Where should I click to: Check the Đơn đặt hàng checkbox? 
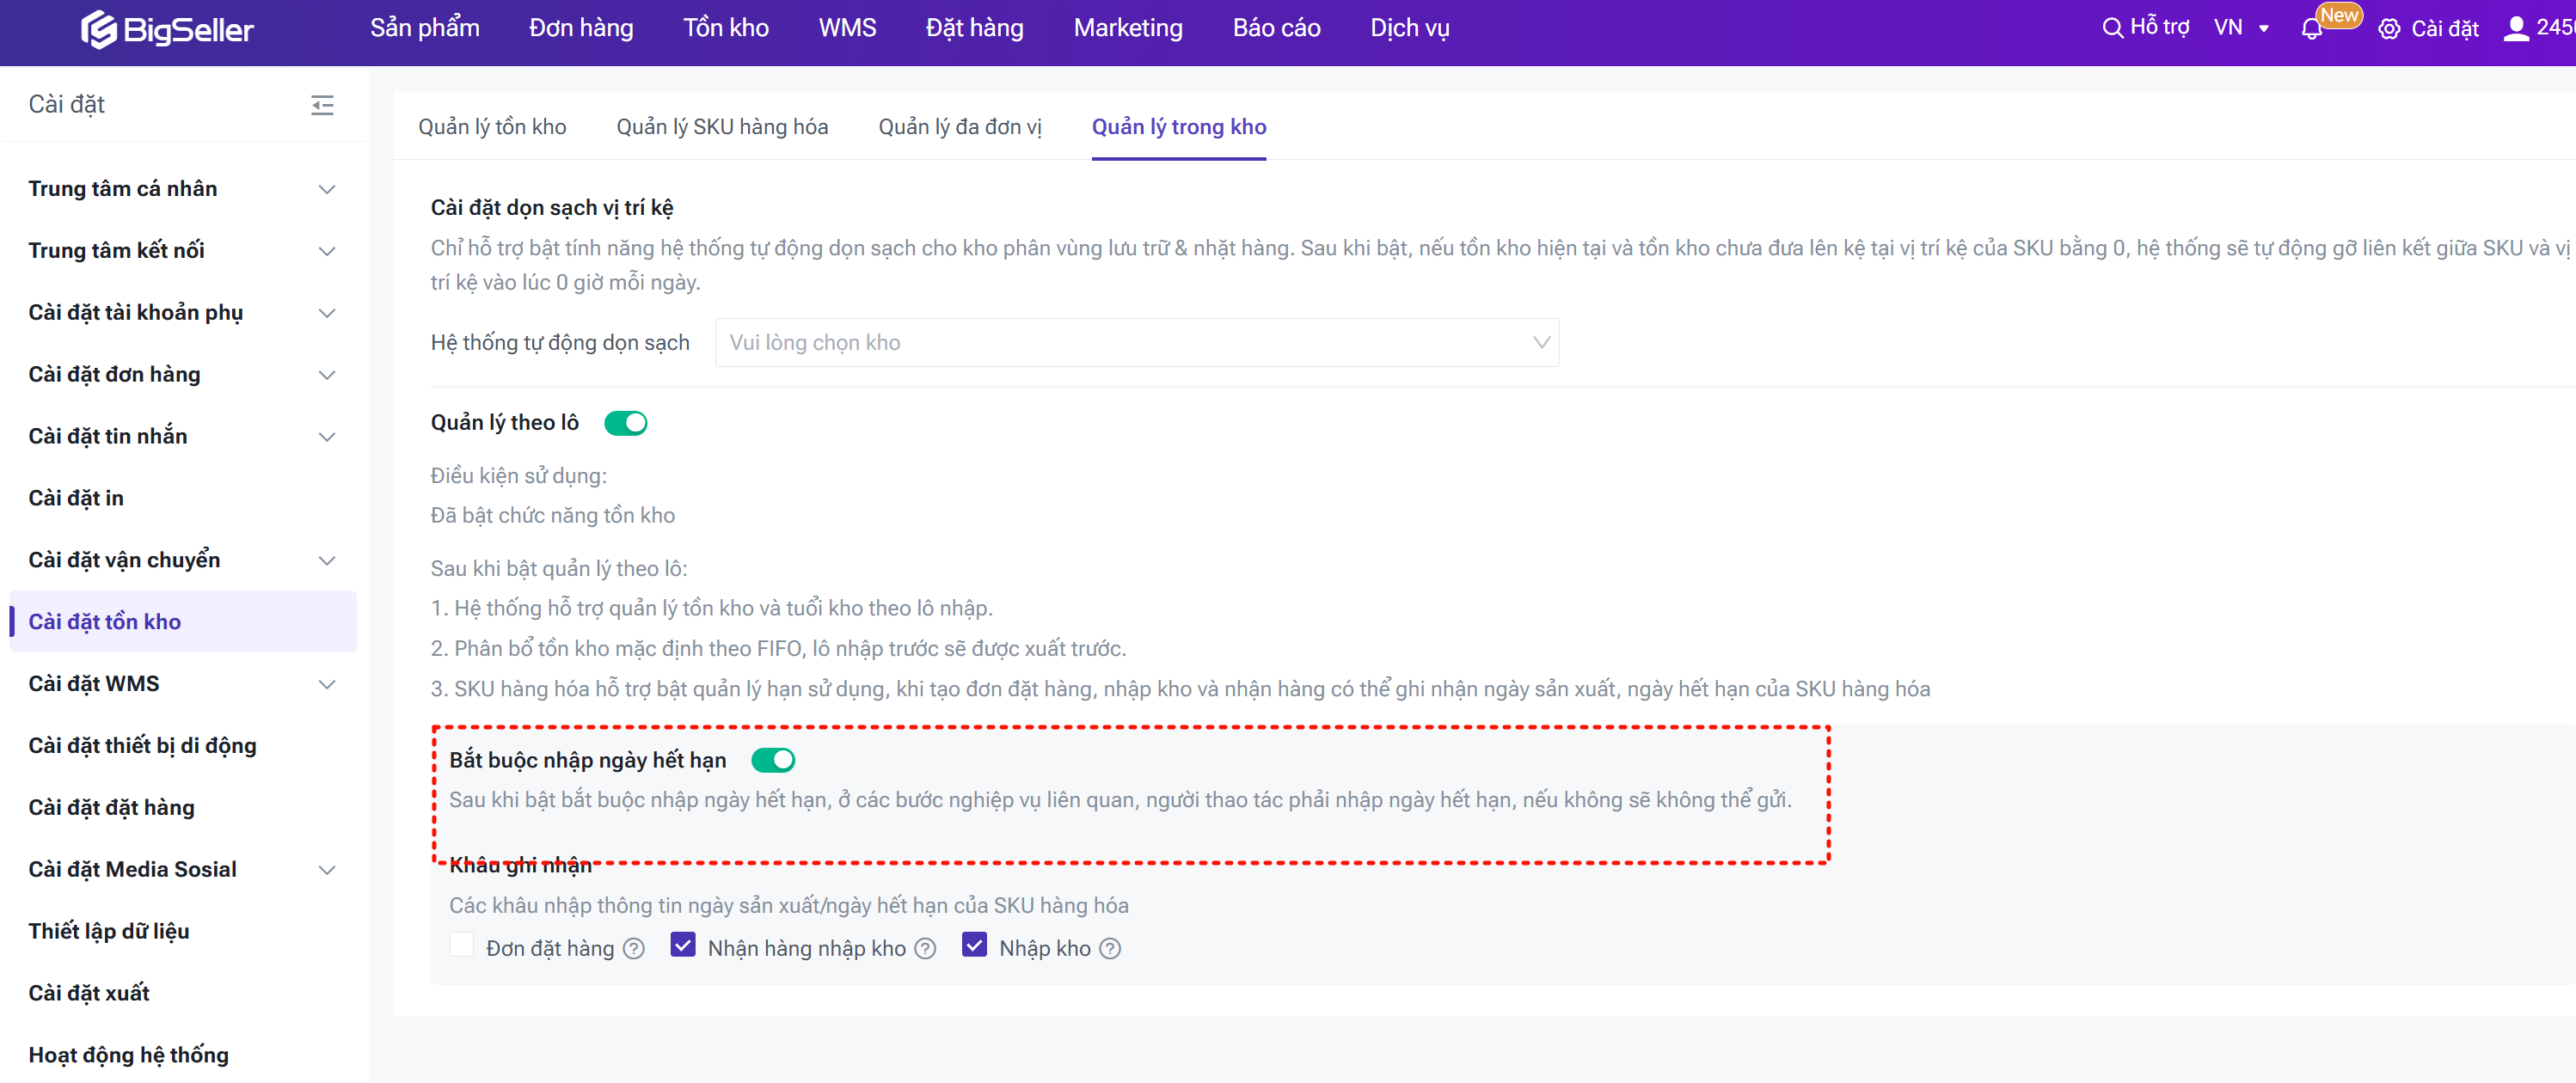[461, 945]
